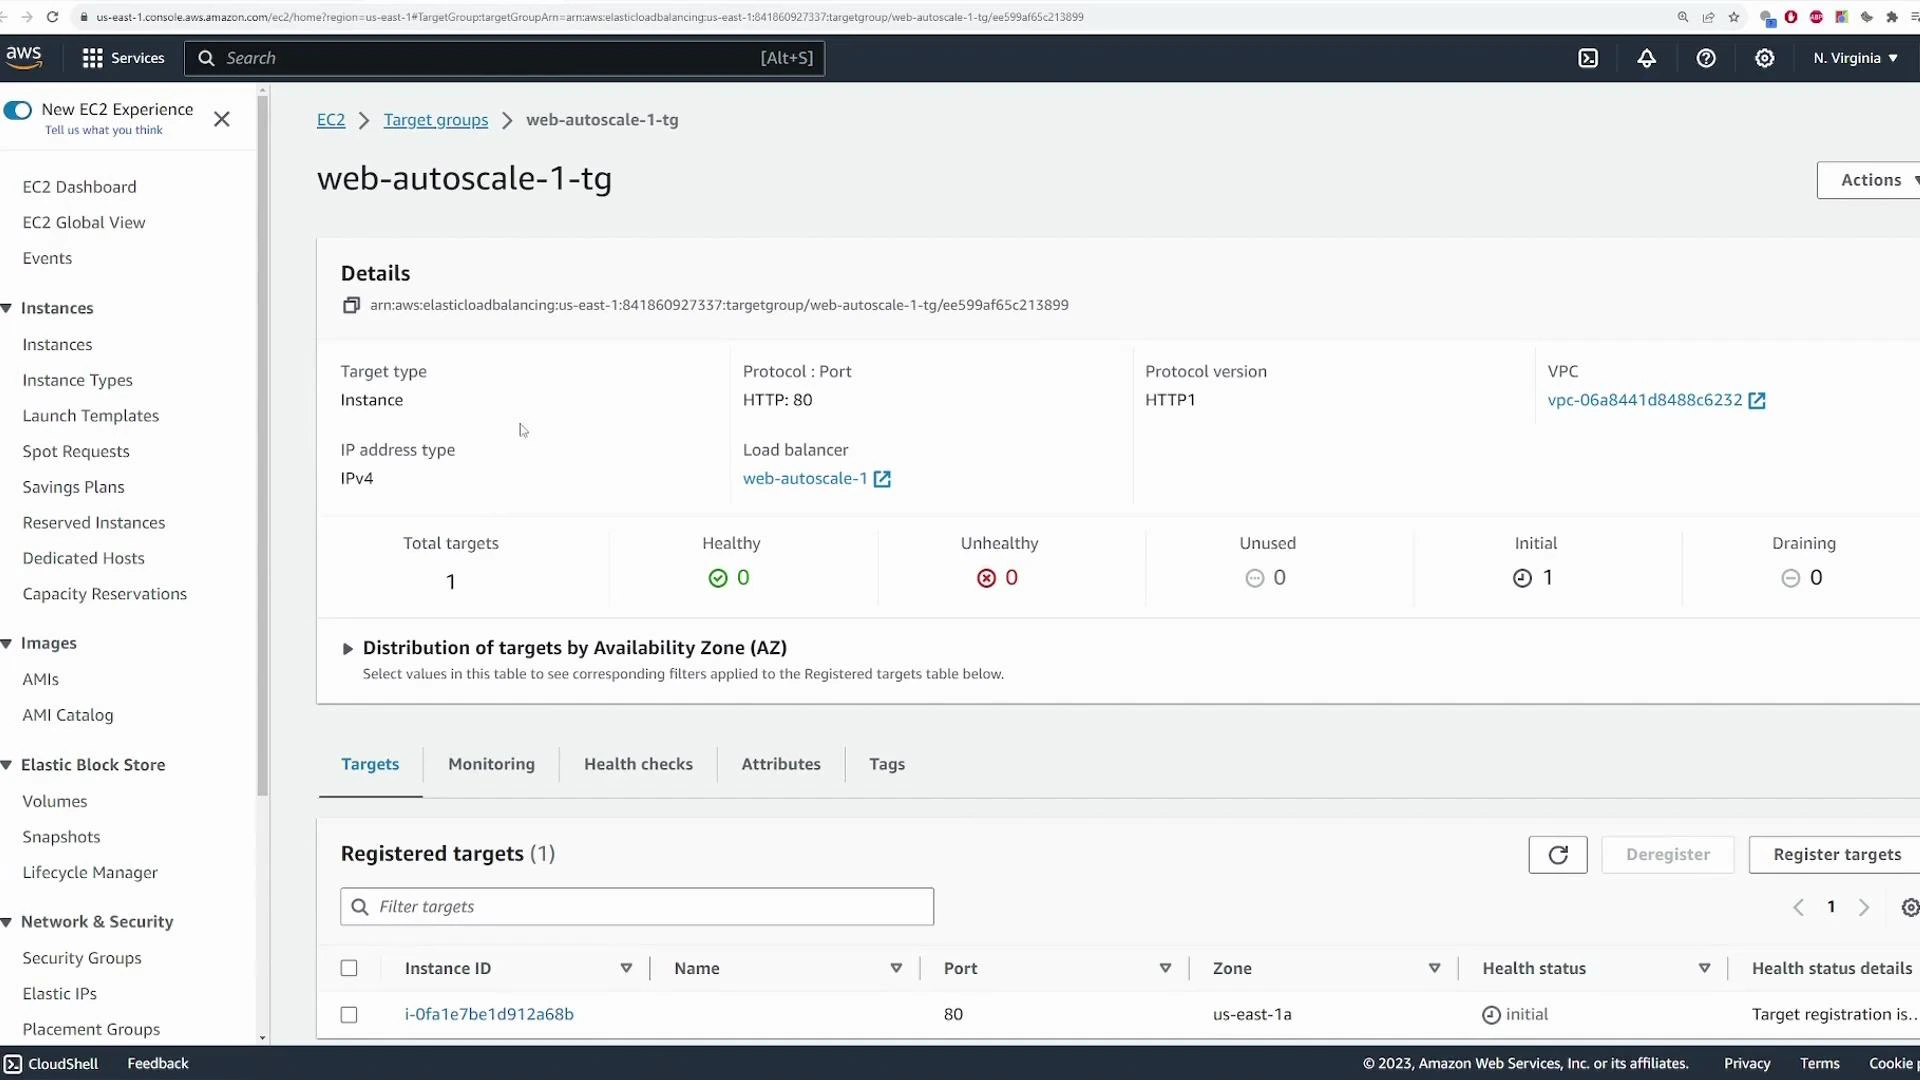Copy the target group ARN

pyautogui.click(x=350, y=305)
